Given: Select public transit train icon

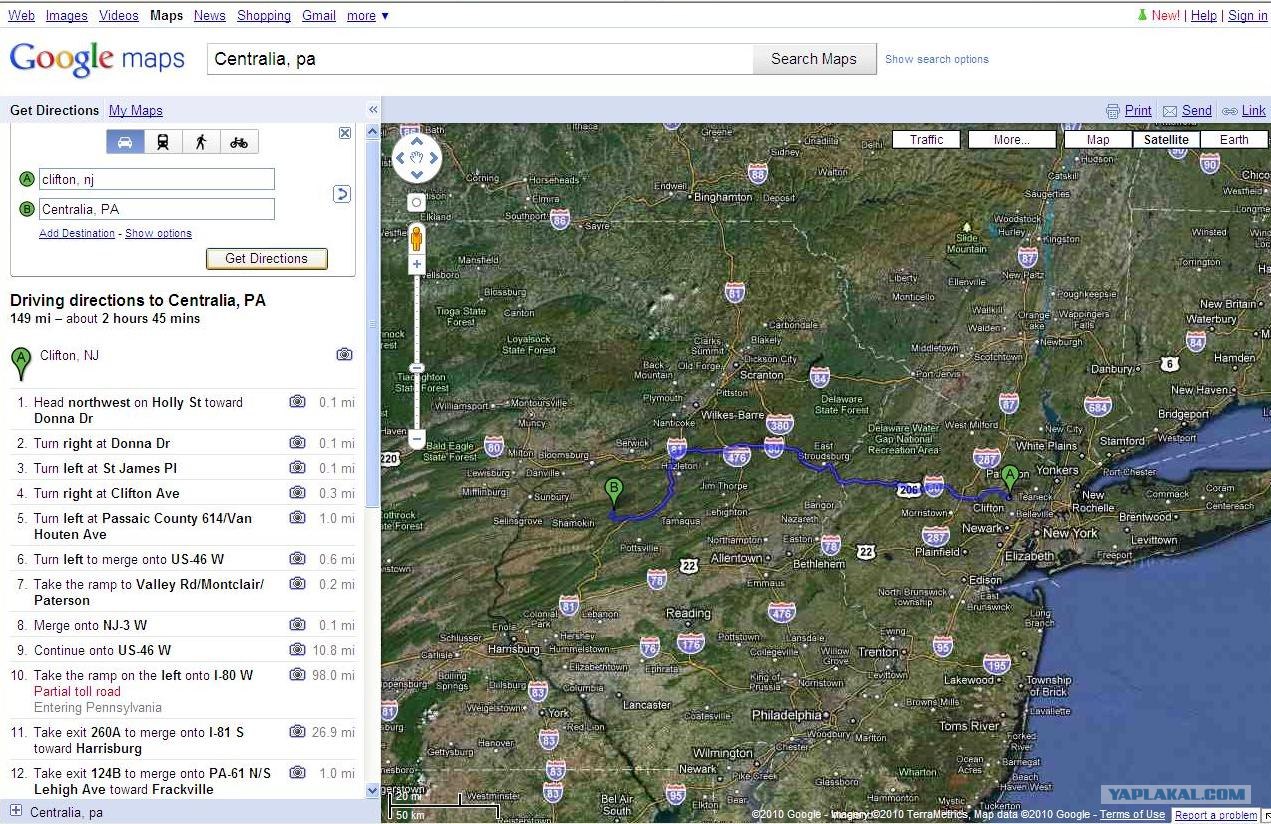Looking at the screenshot, I should pyautogui.click(x=163, y=142).
